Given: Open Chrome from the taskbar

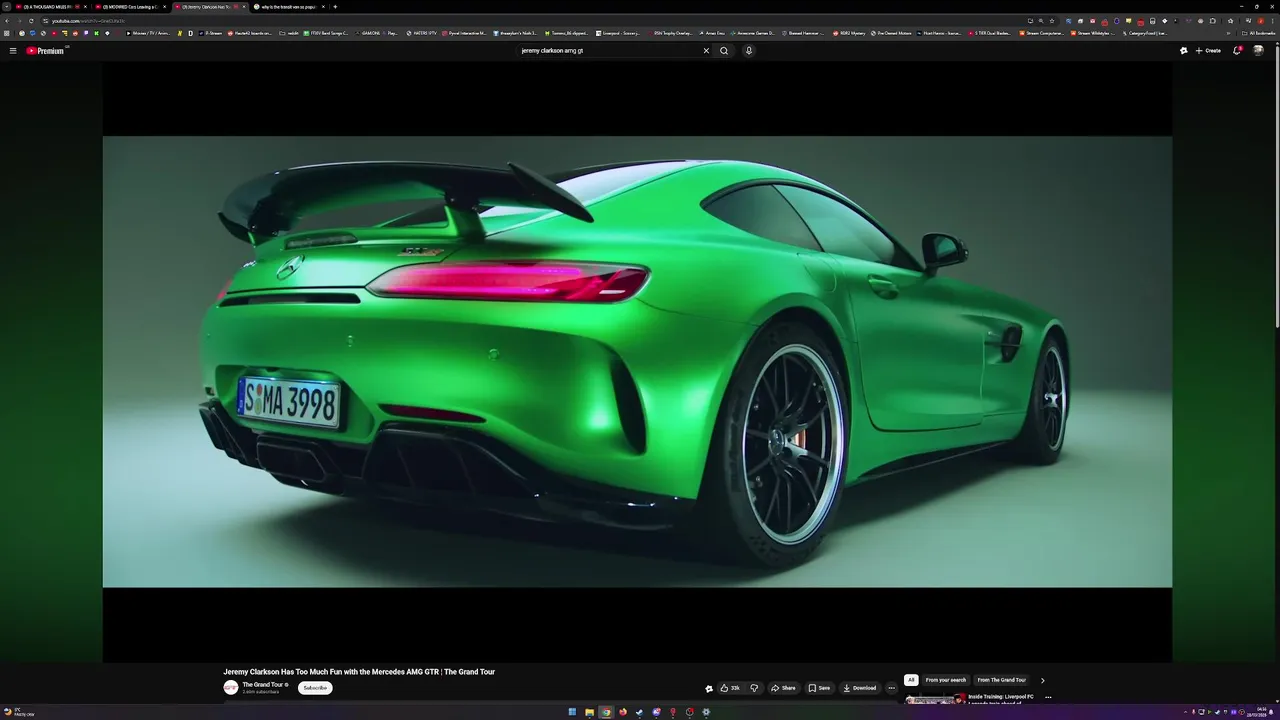Looking at the screenshot, I should coord(606,712).
